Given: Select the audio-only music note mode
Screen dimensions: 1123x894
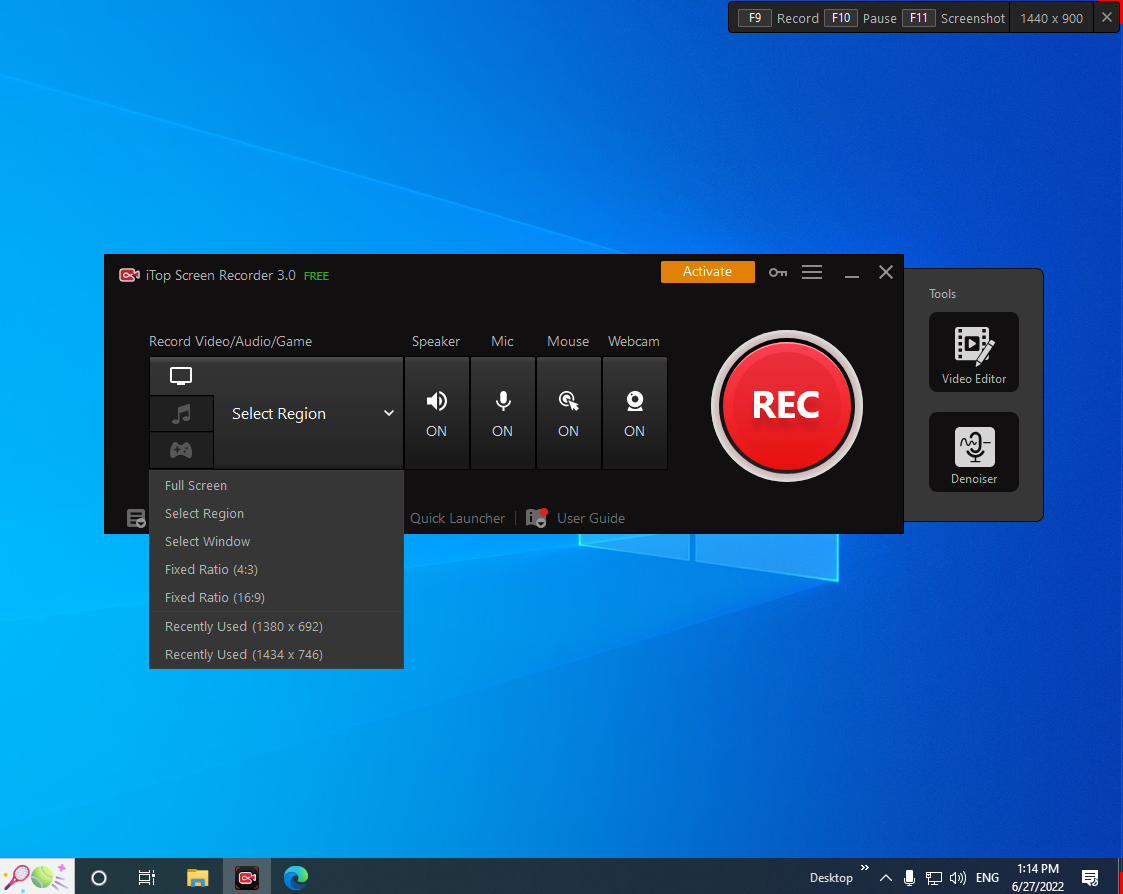Looking at the screenshot, I should (x=181, y=413).
